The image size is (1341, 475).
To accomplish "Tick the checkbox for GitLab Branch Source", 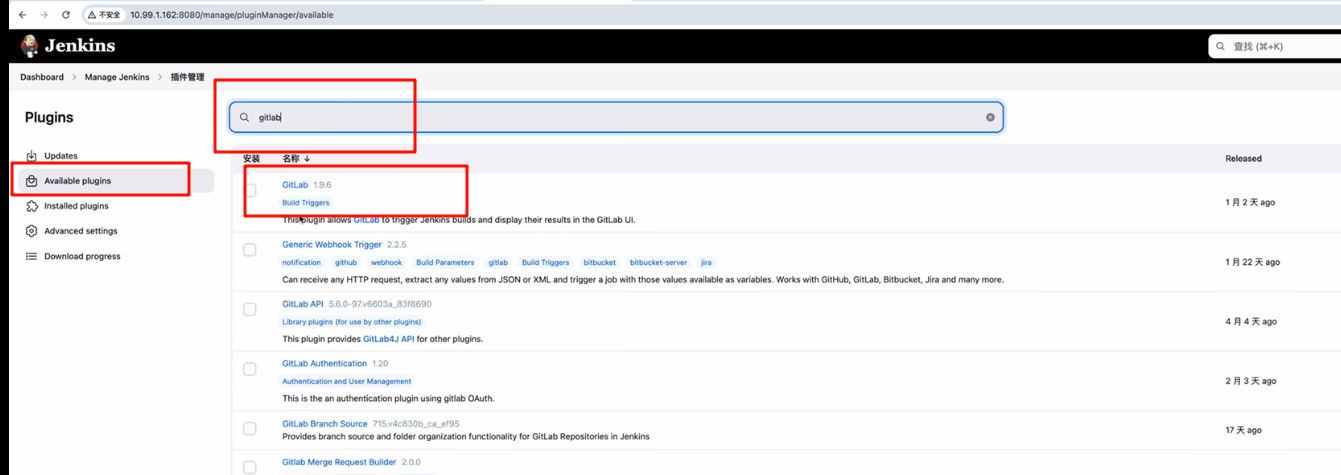I will pyautogui.click(x=250, y=429).
